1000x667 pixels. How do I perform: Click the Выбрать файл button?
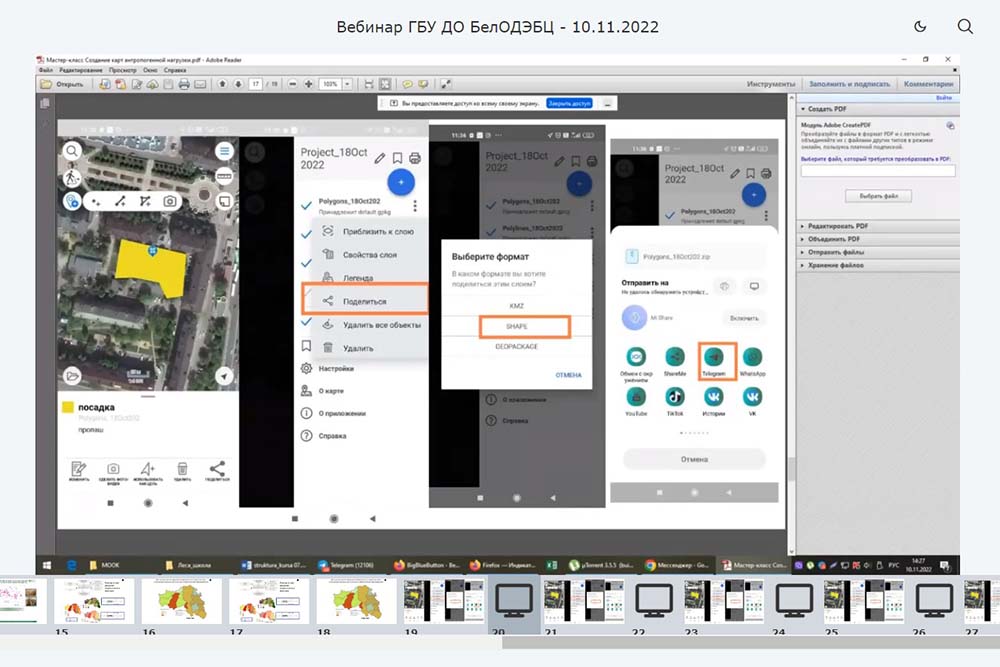tap(877, 196)
